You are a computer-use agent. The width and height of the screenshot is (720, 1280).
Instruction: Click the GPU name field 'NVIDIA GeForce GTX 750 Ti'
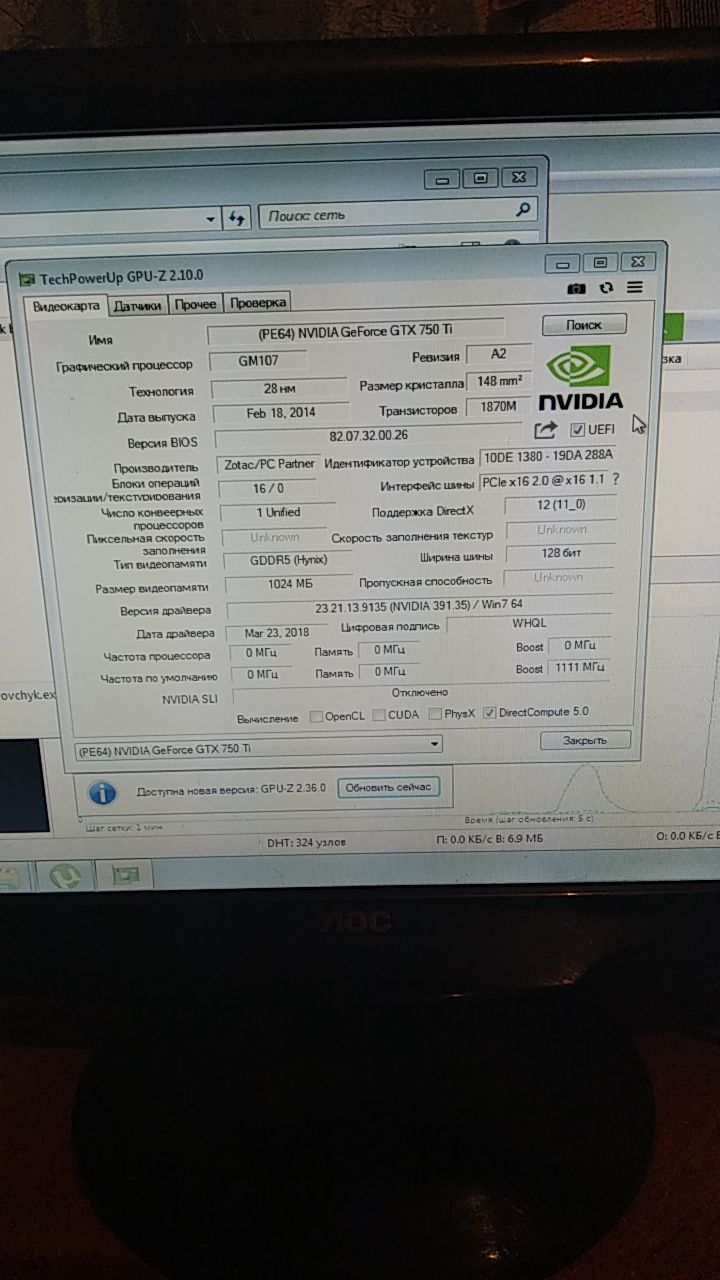355,331
